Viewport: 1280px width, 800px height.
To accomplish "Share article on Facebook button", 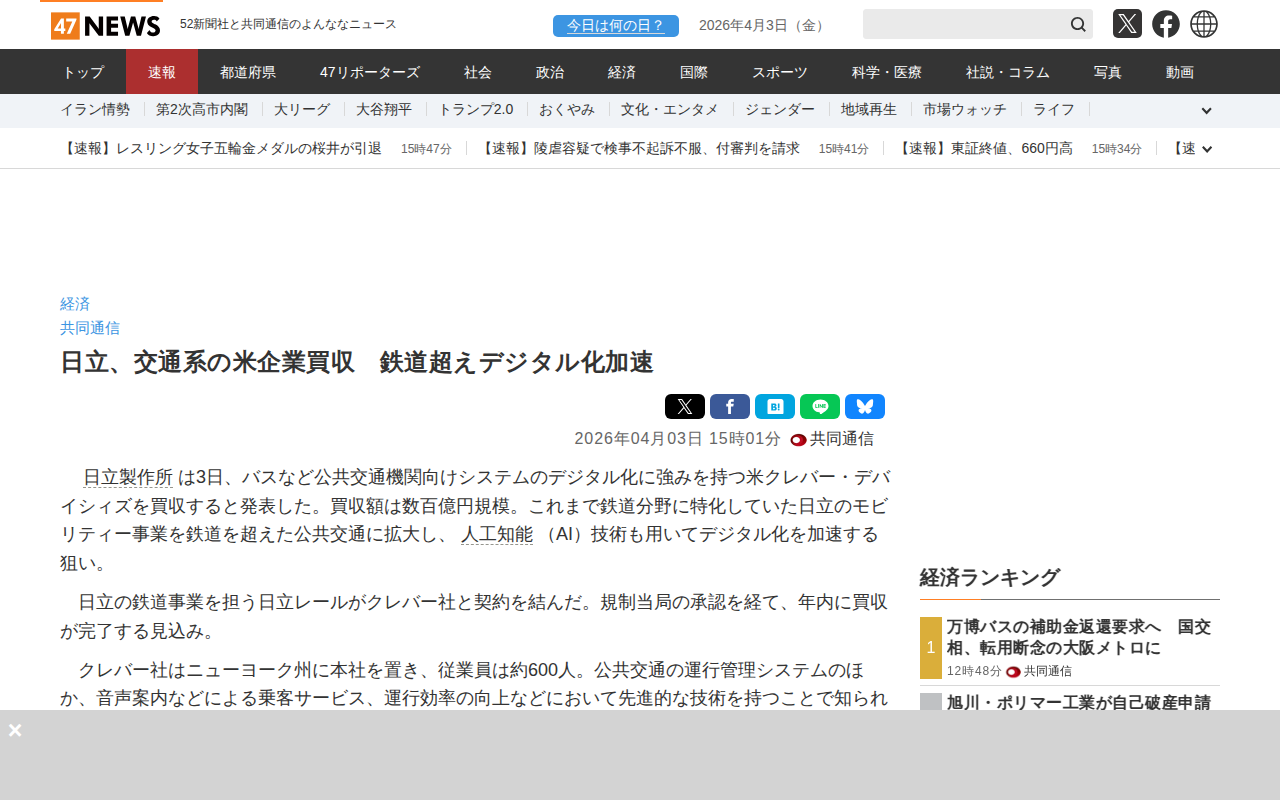I will tap(730, 406).
